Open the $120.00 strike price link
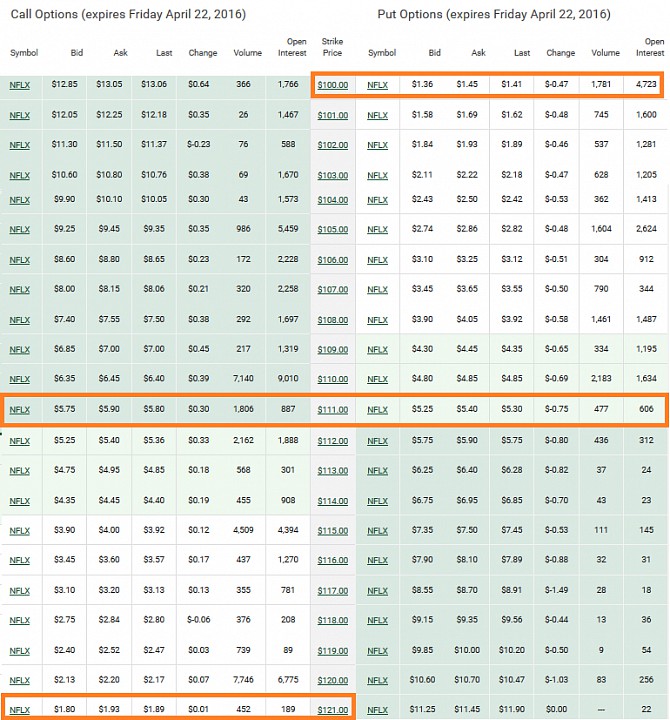 (332, 680)
